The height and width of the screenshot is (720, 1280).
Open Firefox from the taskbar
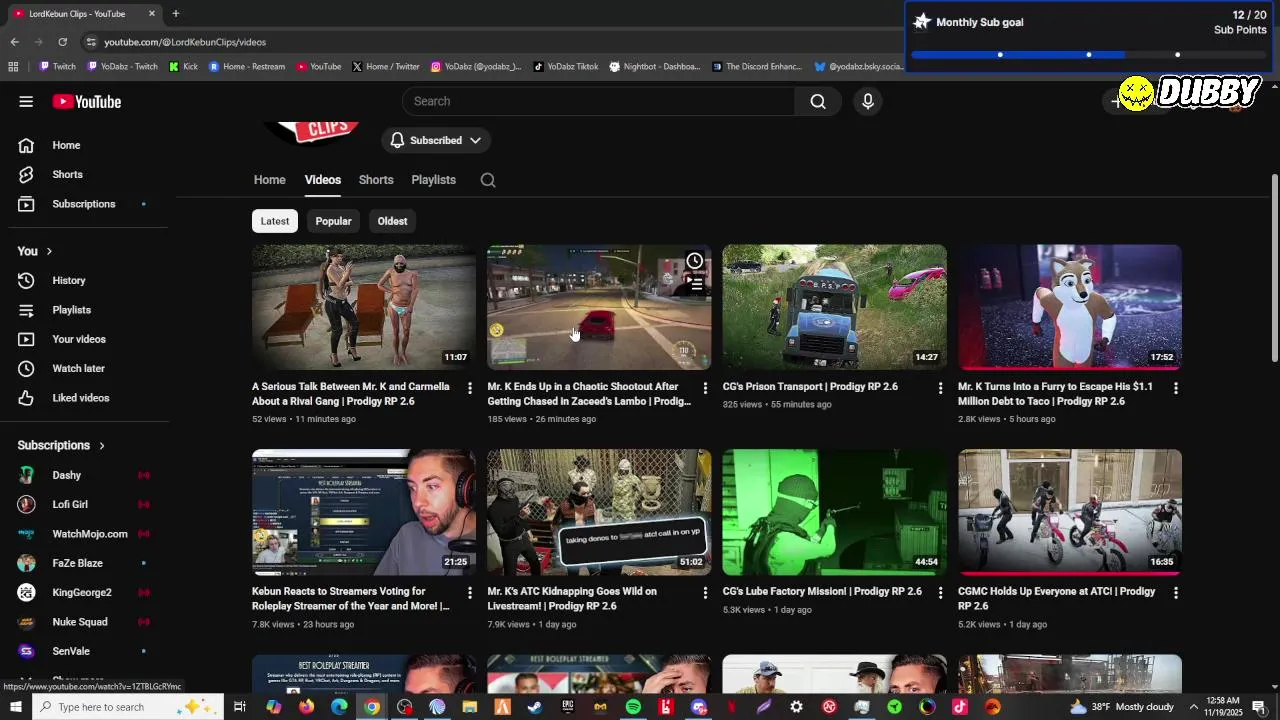click(x=306, y=707)
